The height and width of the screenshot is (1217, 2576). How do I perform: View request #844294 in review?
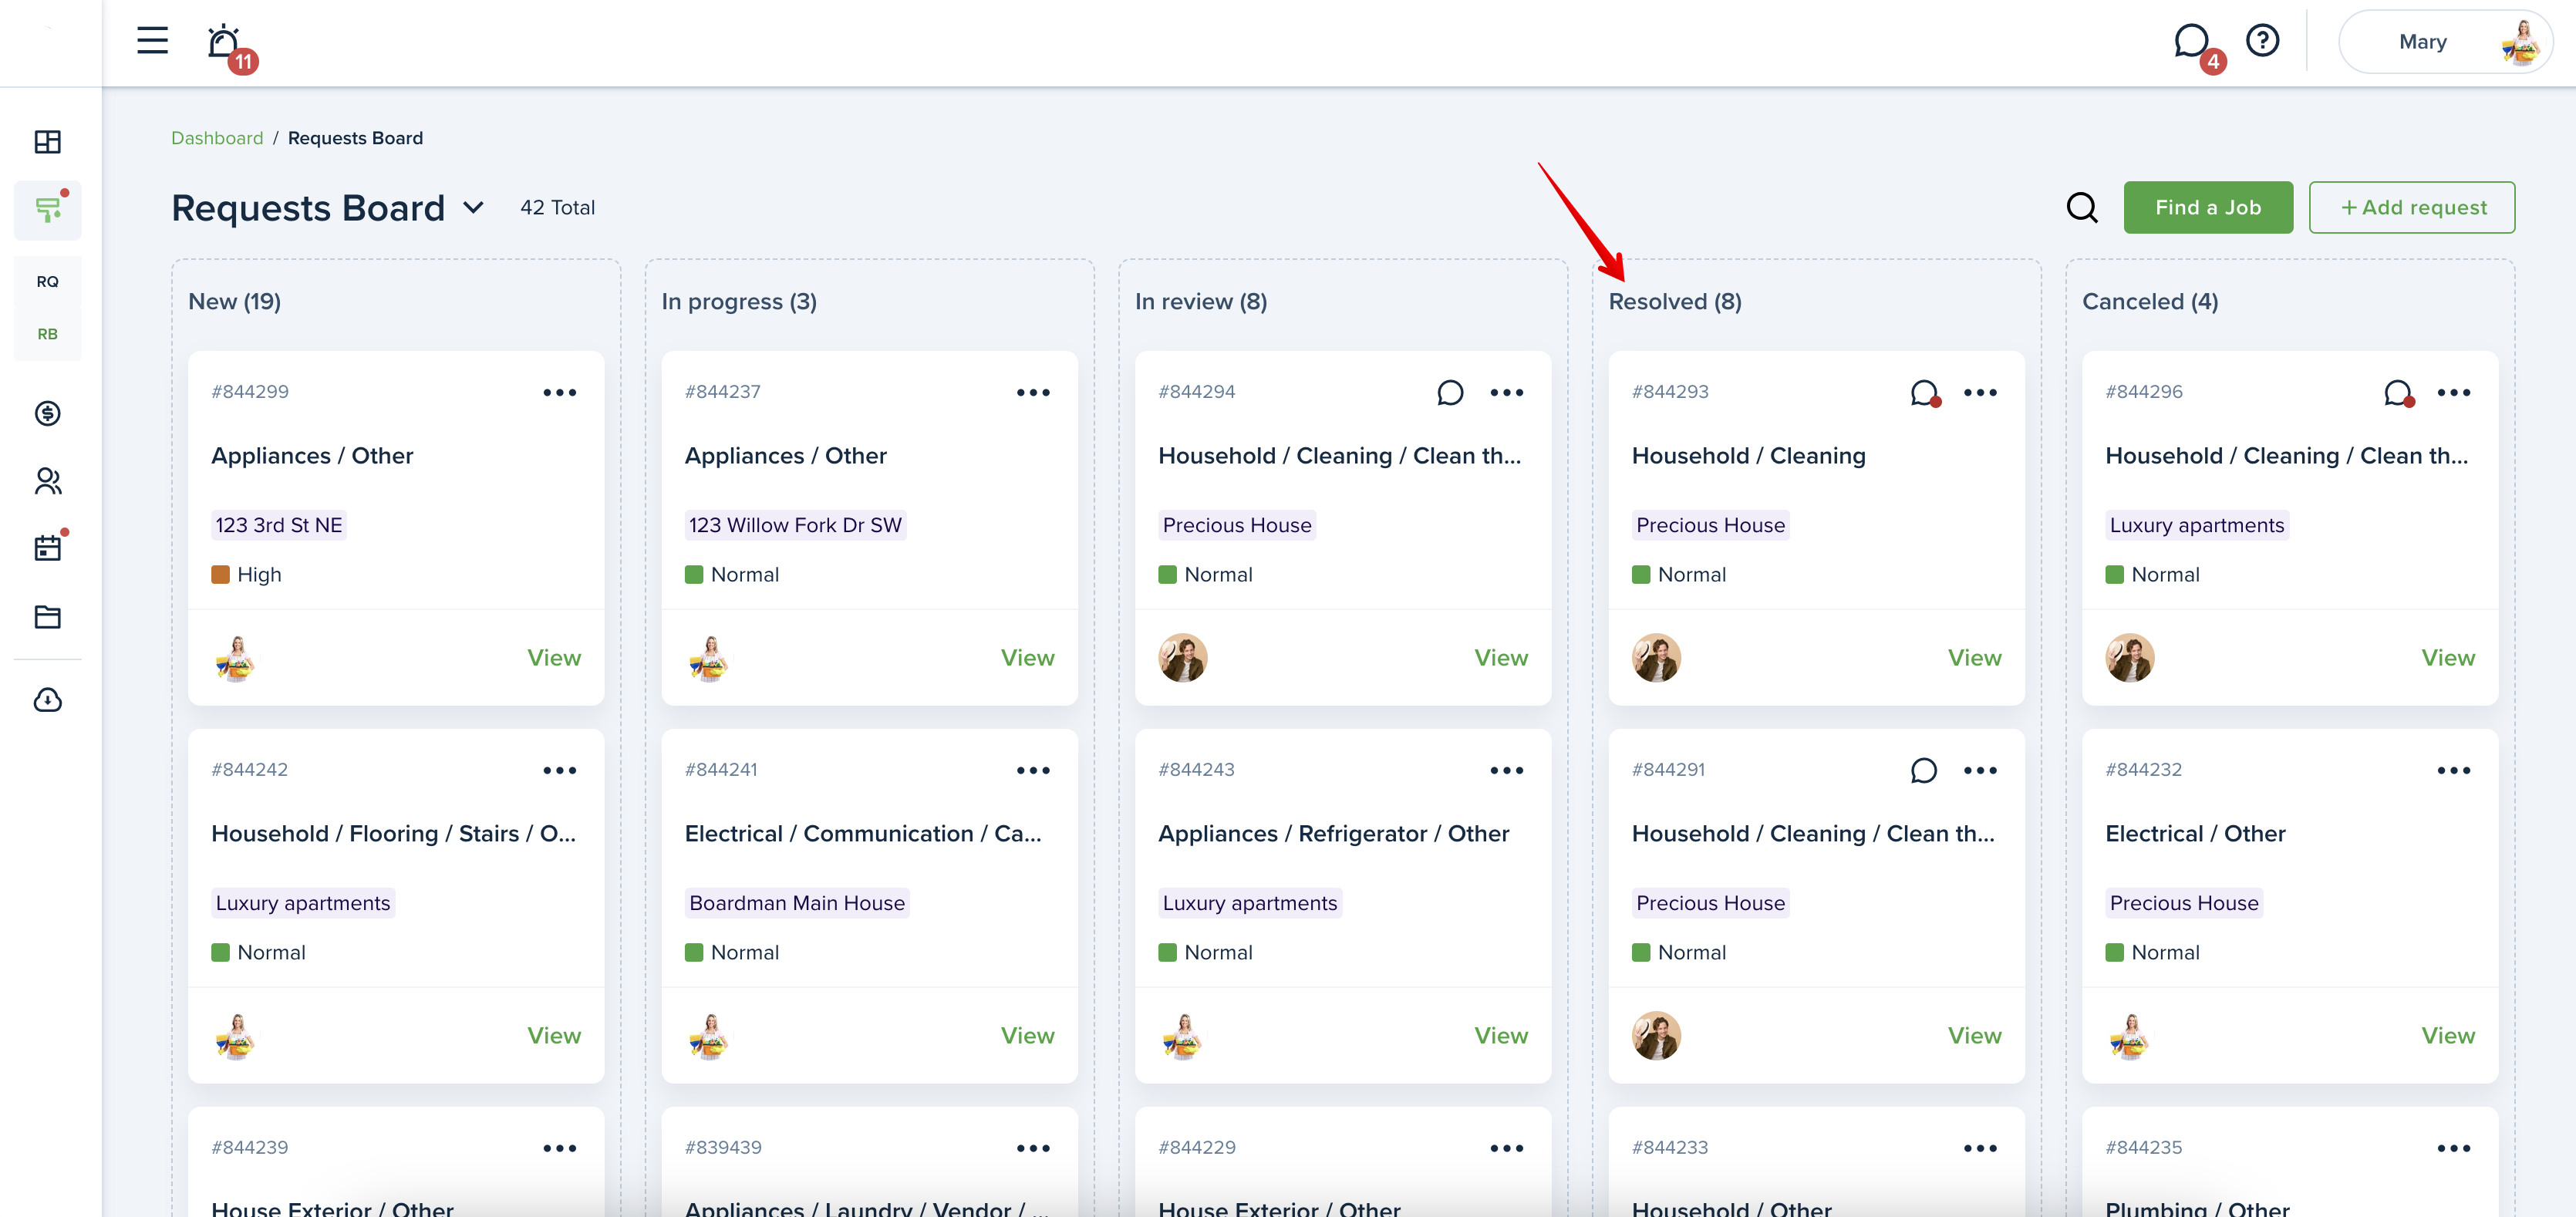[1501, 658]
